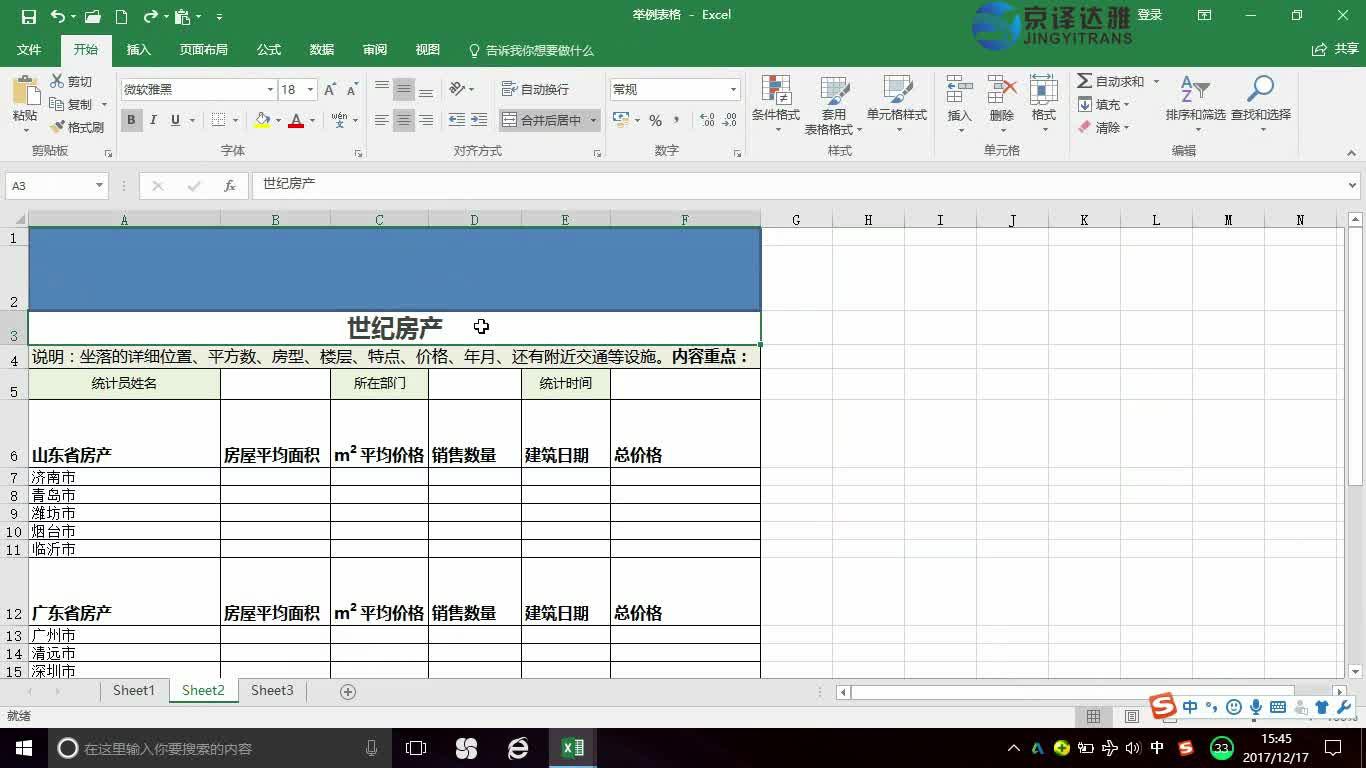Save the workbook using the quick-access save icon
Viewport: 1366px width, 768px height.
coord(28,16)
